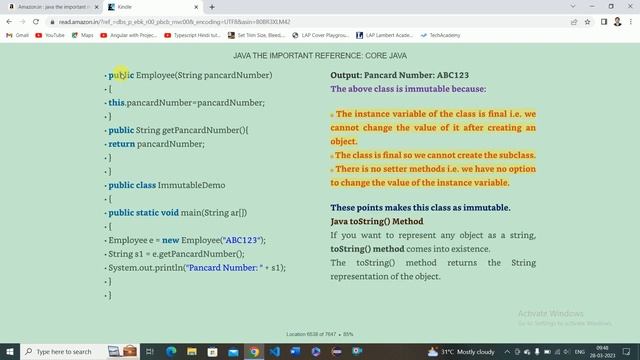Open the YouTube bookmark
This screenshot has height=360, width=640.
click(x=50, y=36)
